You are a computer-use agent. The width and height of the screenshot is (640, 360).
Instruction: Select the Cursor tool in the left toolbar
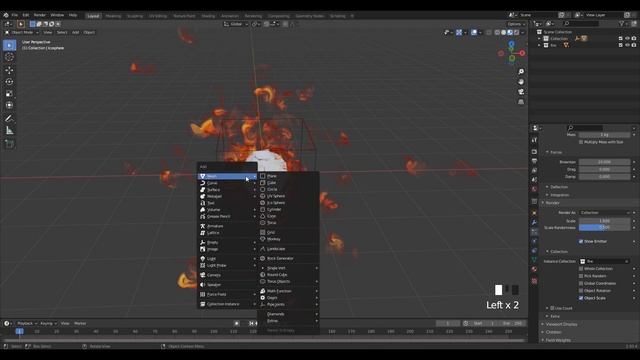(x=9, y=57)
